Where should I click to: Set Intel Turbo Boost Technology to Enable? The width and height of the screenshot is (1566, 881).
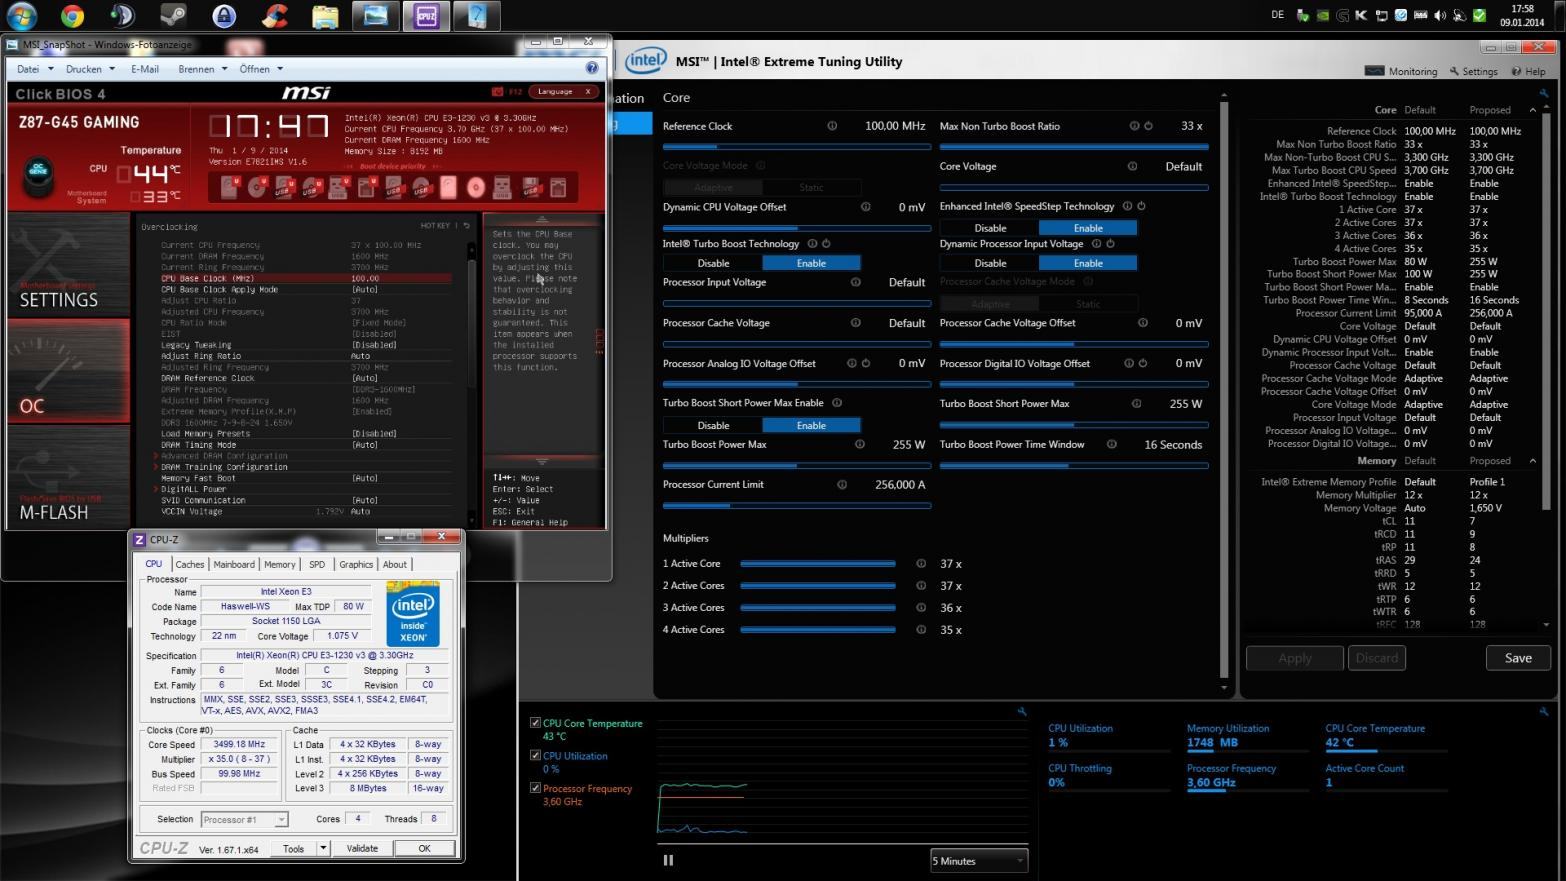coord(811,263)
